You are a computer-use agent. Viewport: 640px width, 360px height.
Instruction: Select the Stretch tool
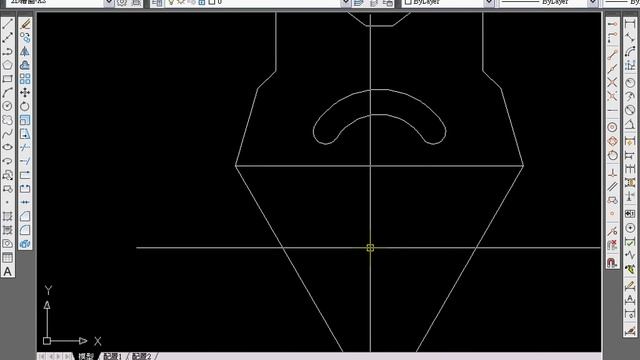tap(25, 134)
